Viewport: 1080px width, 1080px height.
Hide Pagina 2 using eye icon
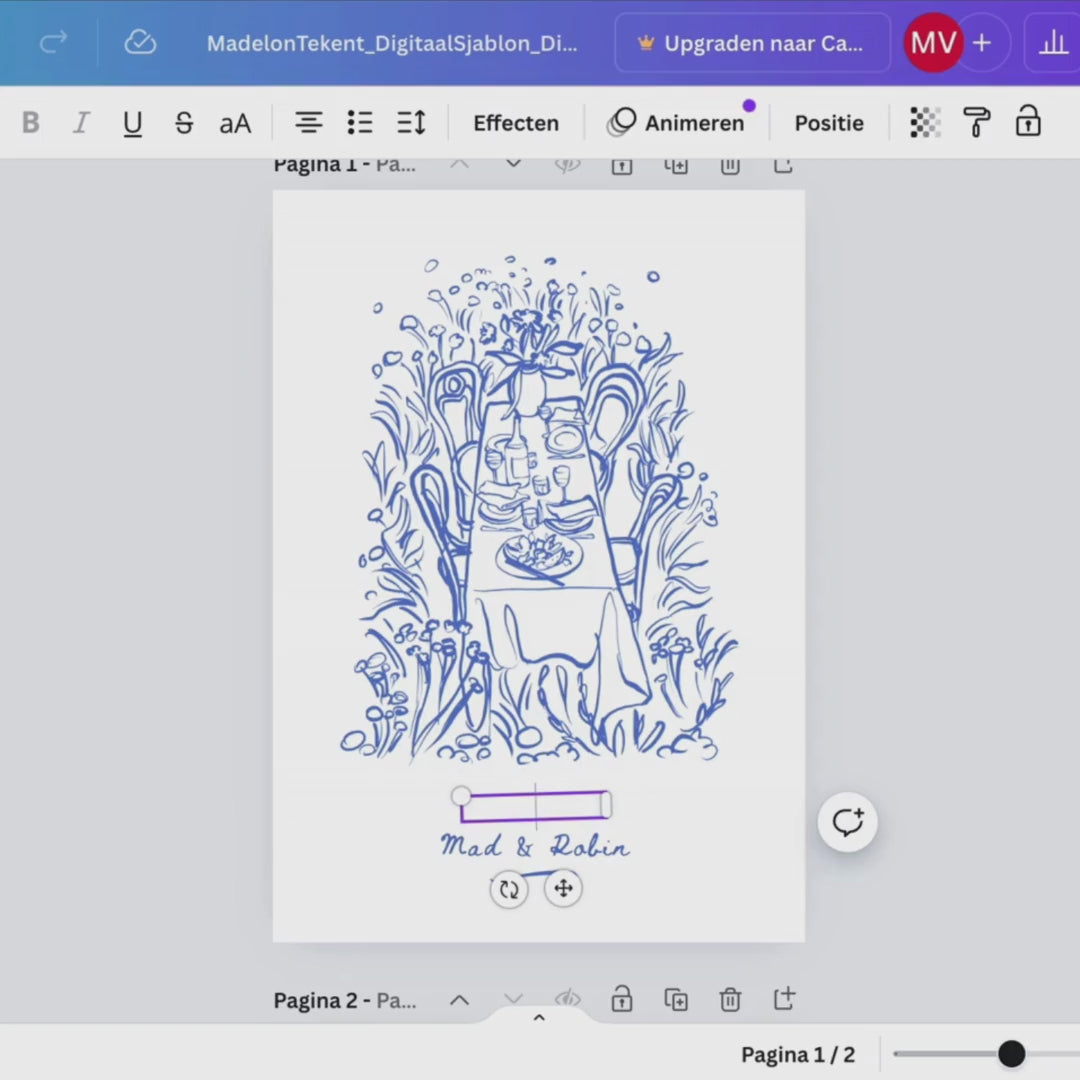pos(568,999)
